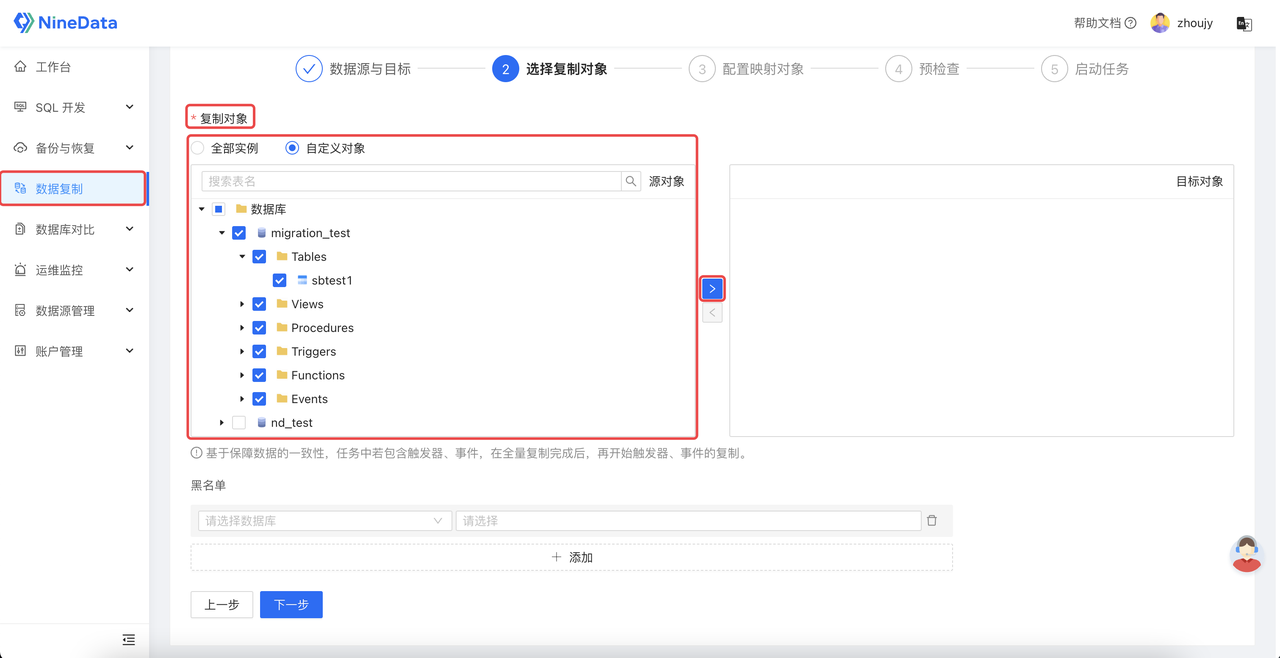
Task: Uncheck the Views checkbox
Action: point(259,304)
